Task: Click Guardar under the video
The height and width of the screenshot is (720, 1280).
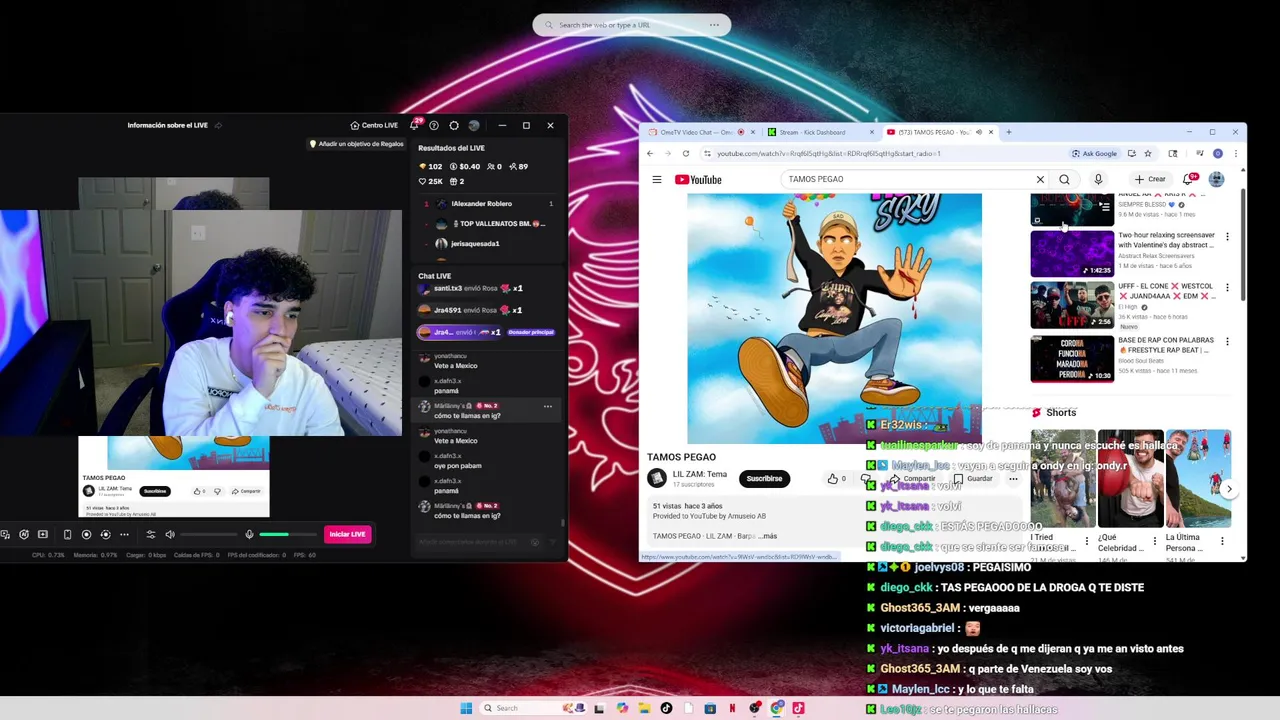Action: (973, 478)
